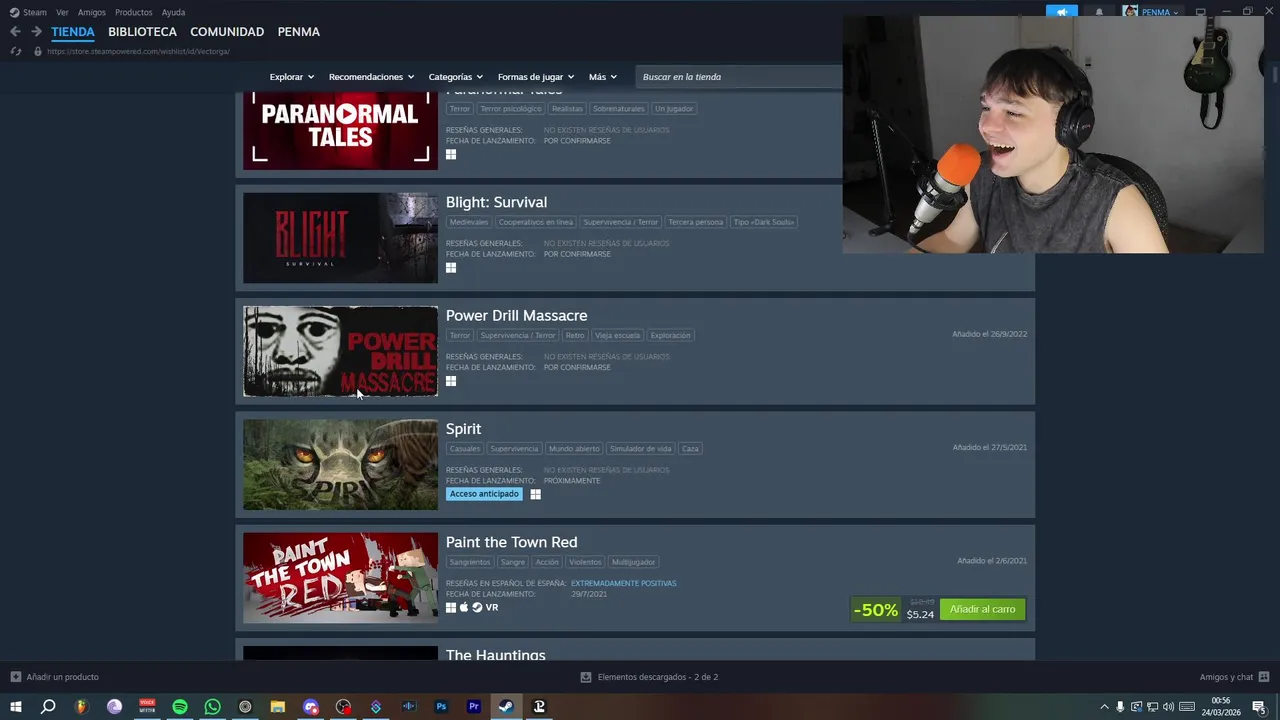Open the Paranormal Tales thumbnail
The height and width of the screenshot is (720, 1280).
pos(340,130)
